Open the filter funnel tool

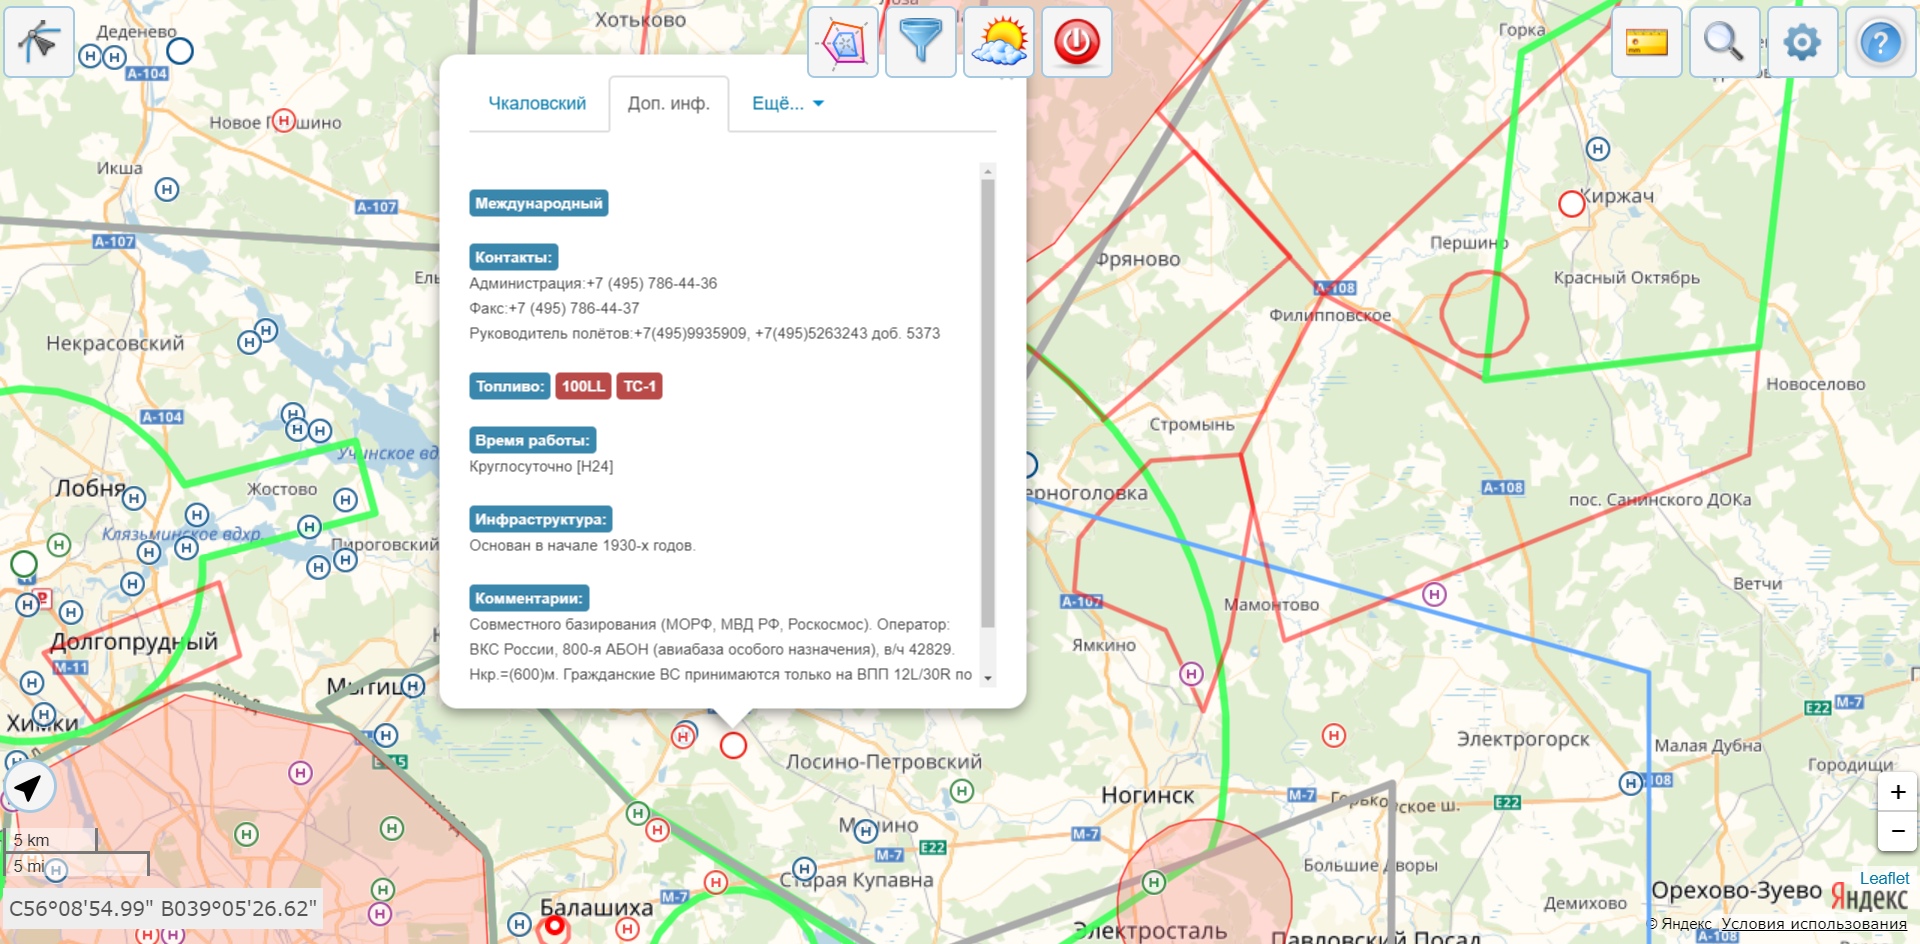click(x=921, y=42)
